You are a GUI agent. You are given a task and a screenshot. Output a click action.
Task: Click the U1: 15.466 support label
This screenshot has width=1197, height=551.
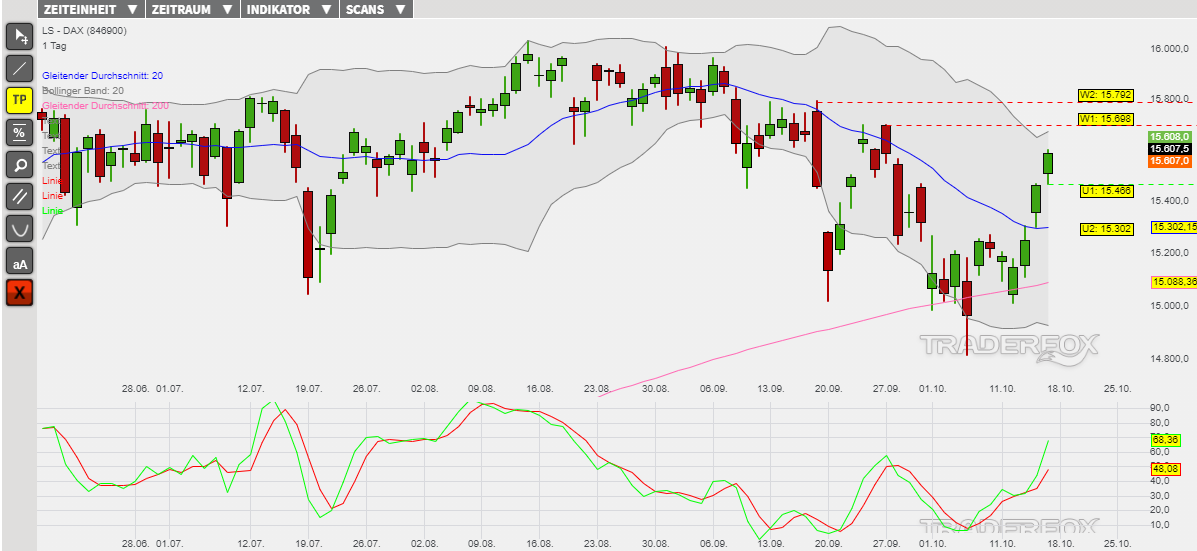tap(1105, 192)
